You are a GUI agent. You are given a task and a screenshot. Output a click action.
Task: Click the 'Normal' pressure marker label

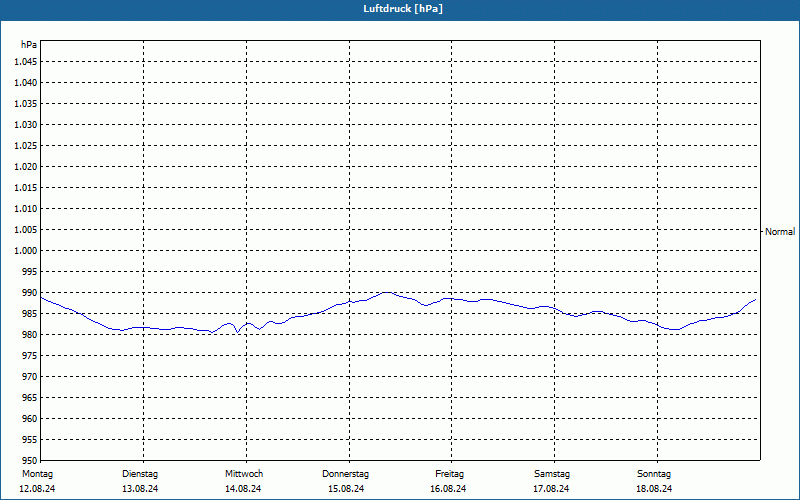(780, 232)
